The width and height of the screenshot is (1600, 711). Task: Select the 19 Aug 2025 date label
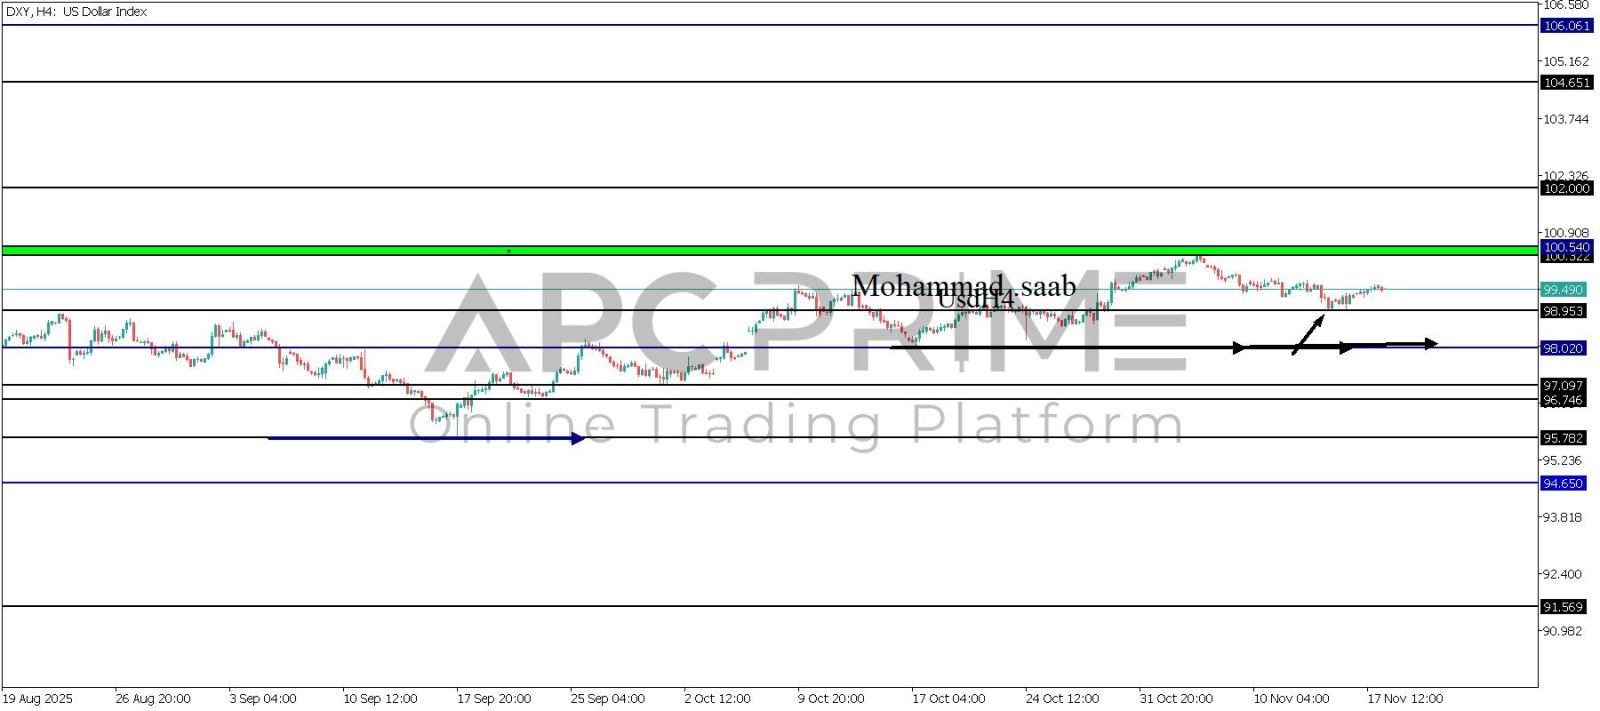click(x=38, y=698)
